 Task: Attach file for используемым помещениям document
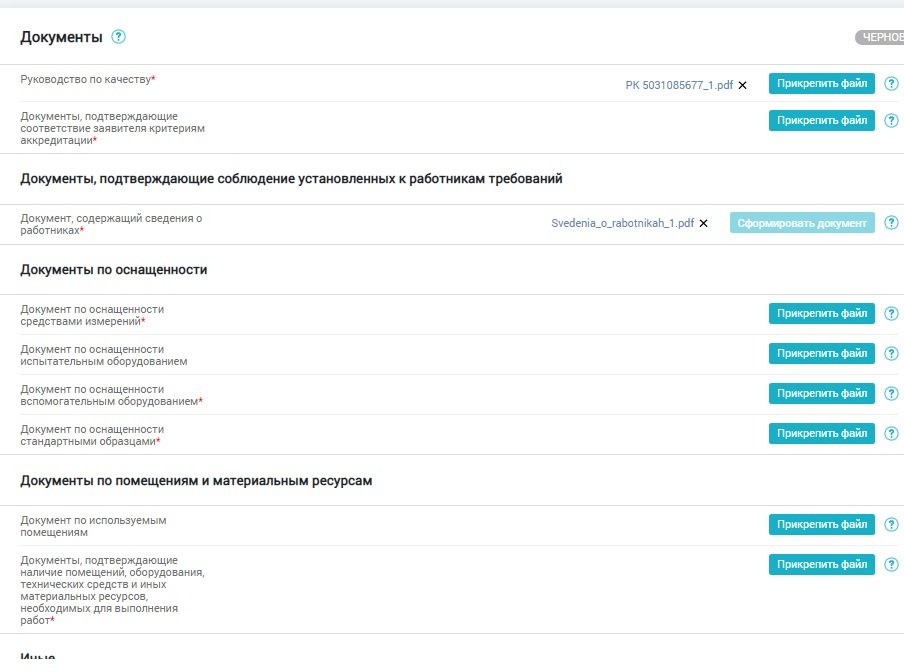(821, 525)
